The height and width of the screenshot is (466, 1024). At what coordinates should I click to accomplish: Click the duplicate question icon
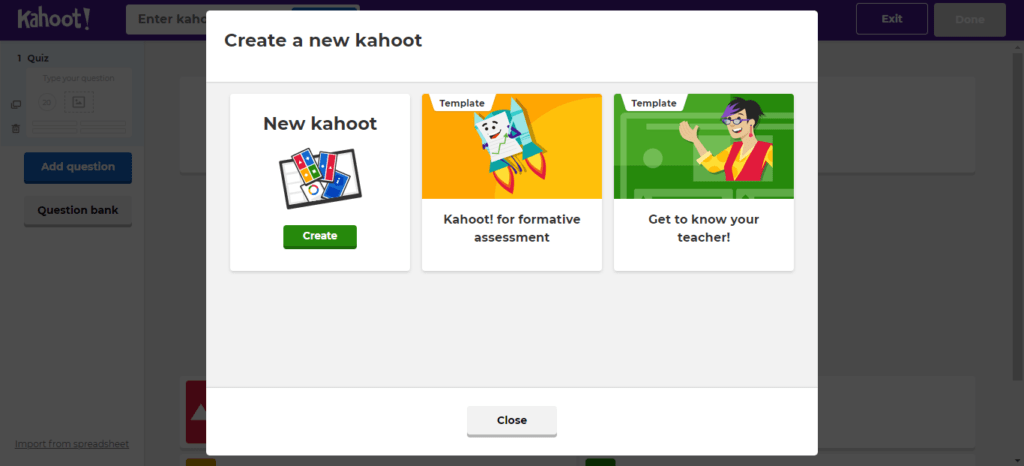[15, 105]
